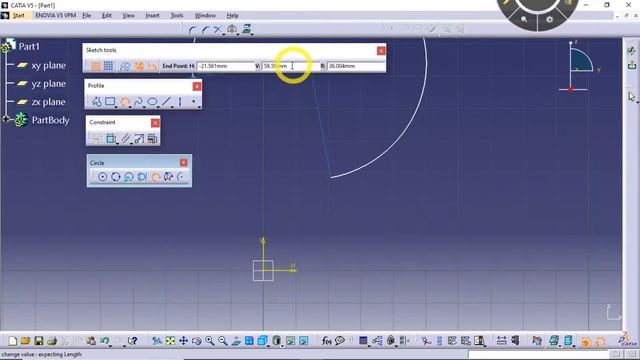Image resolution: width=640 pixels, height=360 pixels.
Task: Select the Profile polyline tool
Action: coord(97,102)
